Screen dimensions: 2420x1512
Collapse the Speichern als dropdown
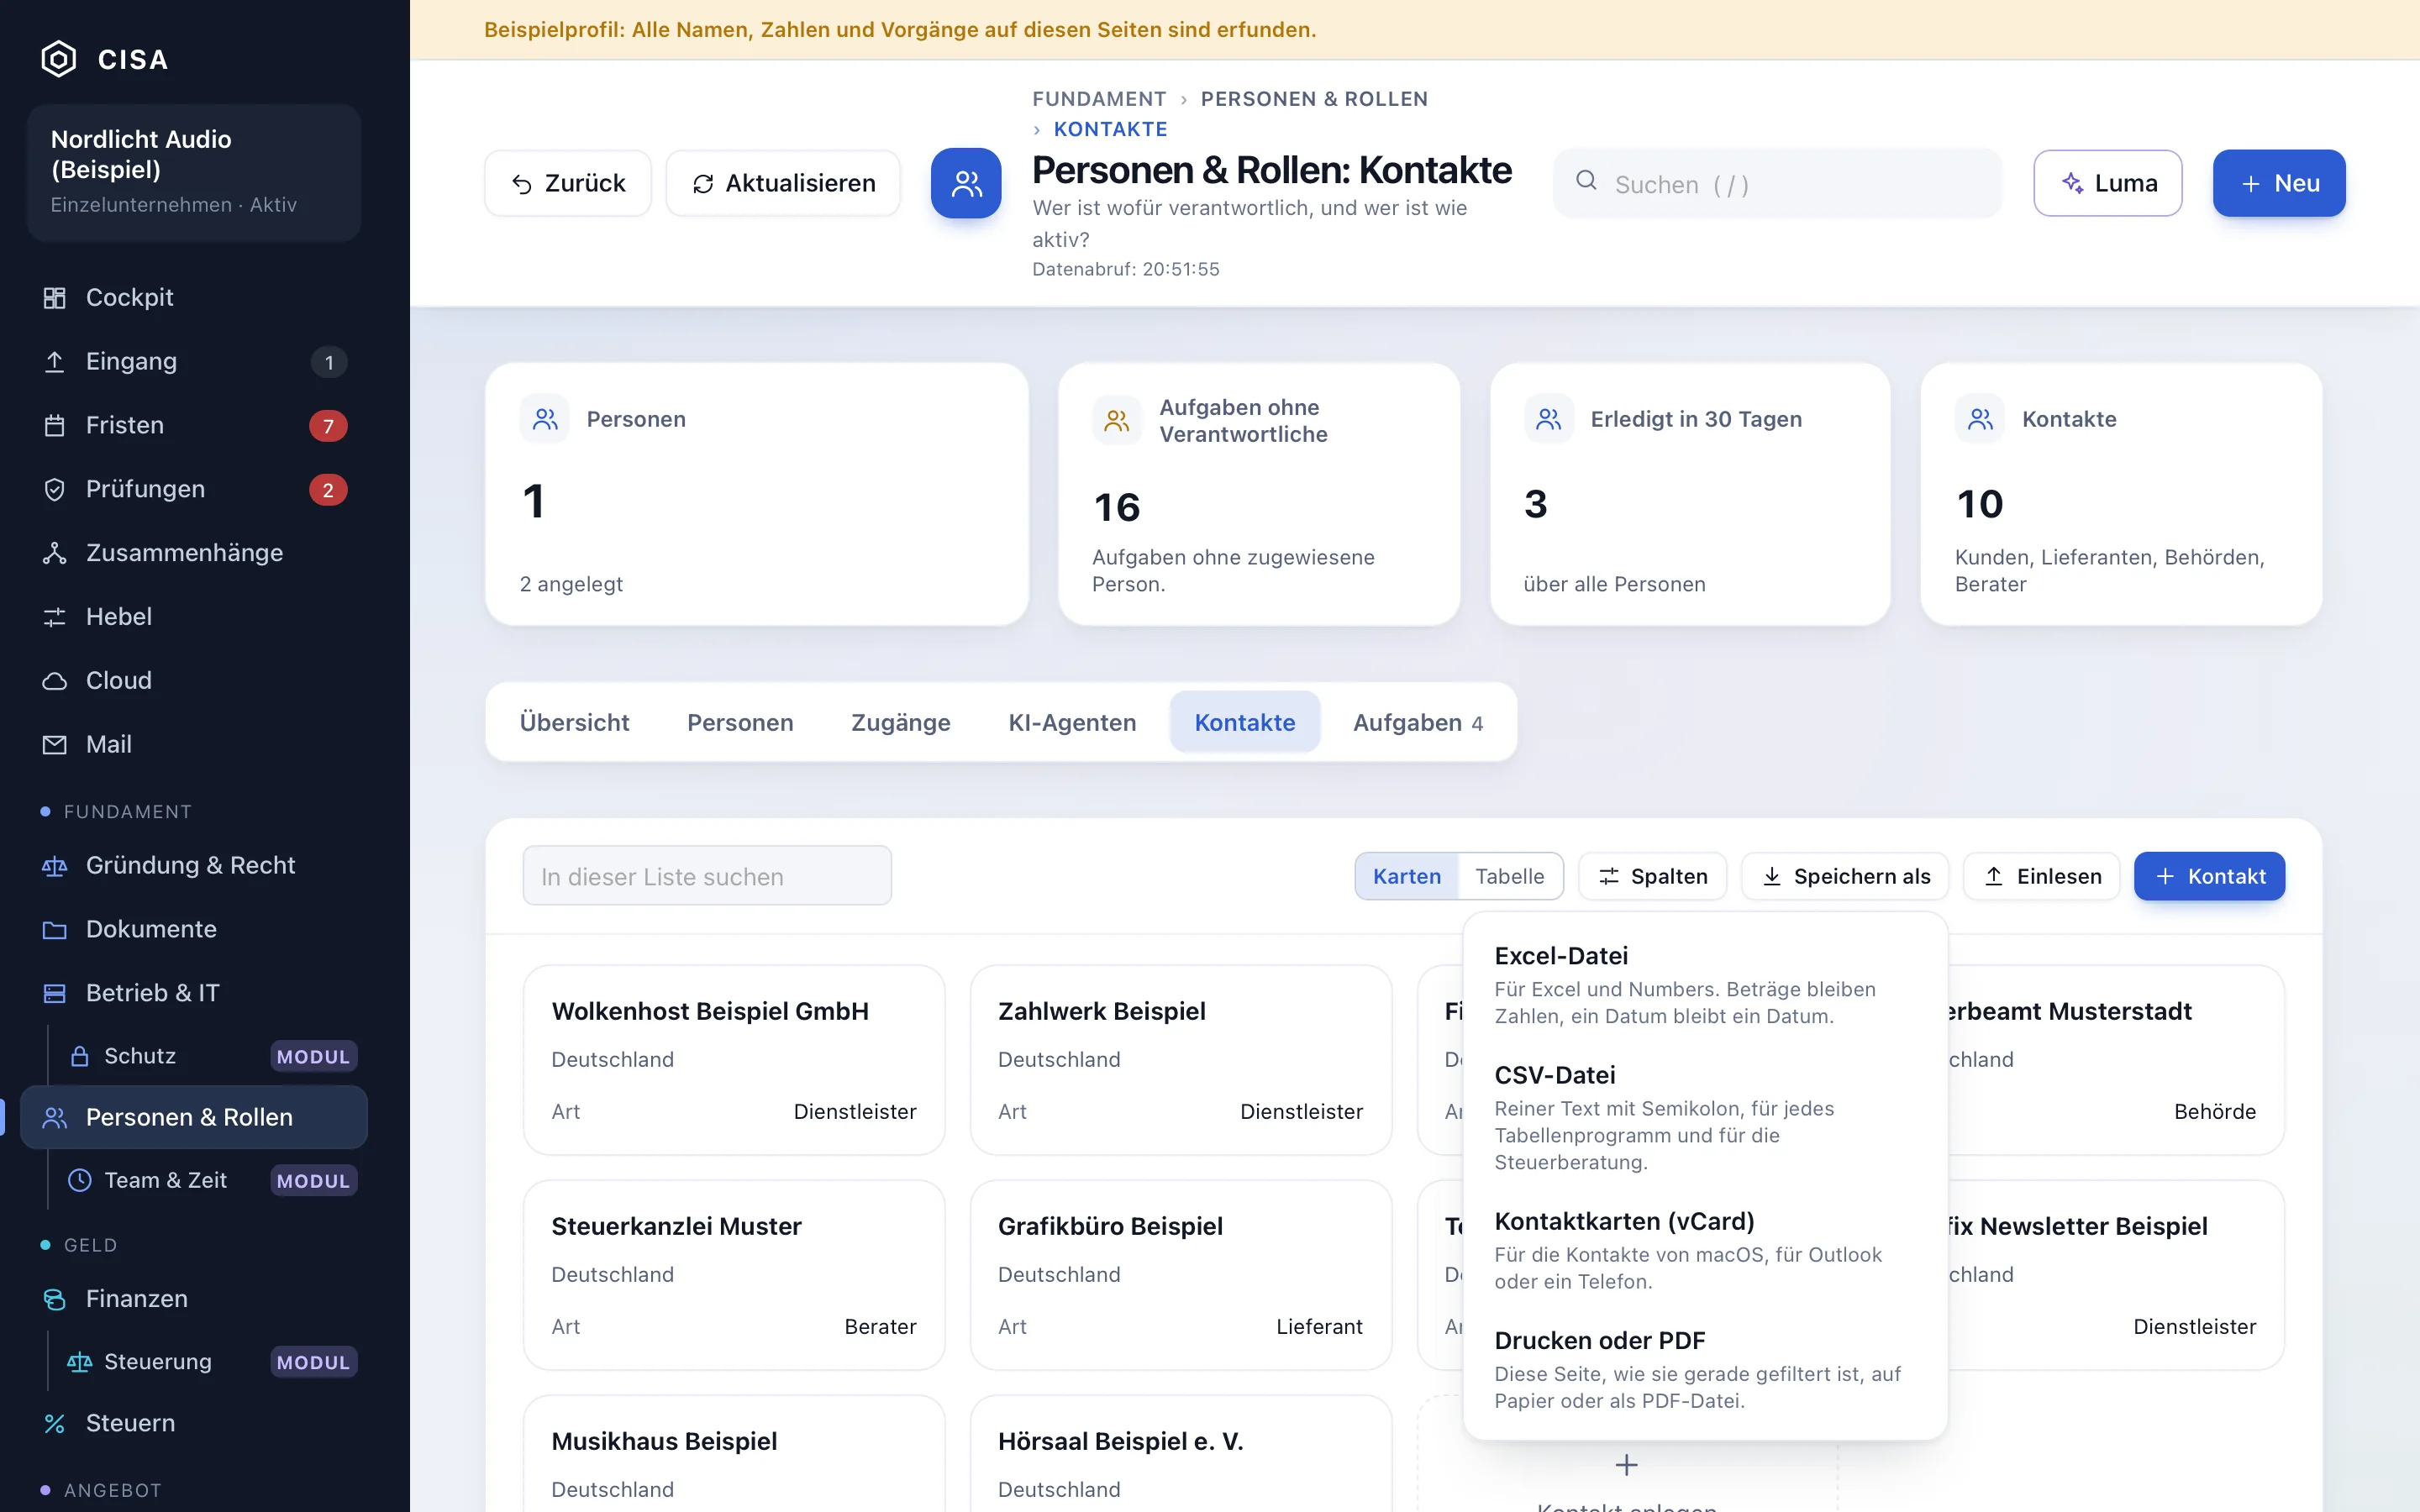(1844, 876)
